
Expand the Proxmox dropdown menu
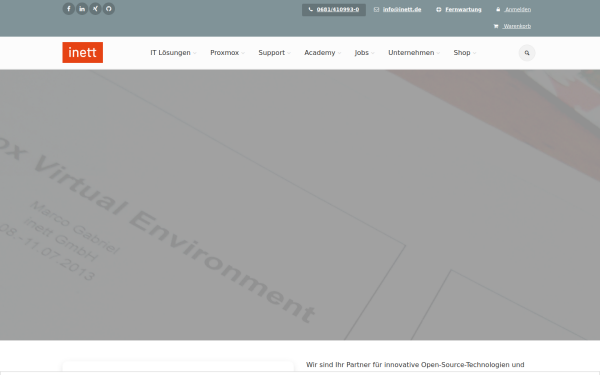click(x=227, y=53)
